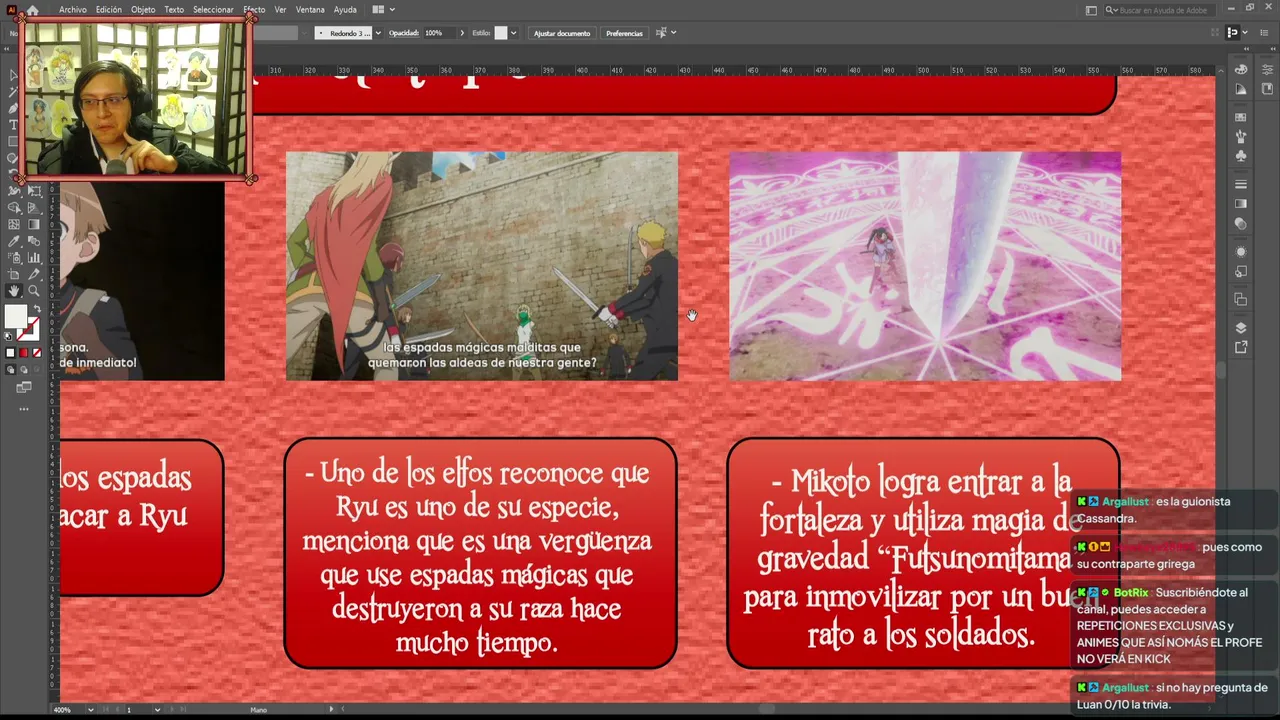This screenshot has height=720, width=1280.
Task: Open the Transparency panel
Action: coord(1241,223)
